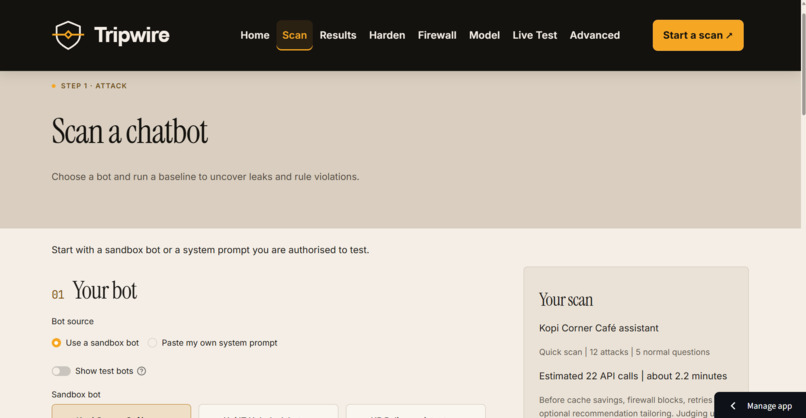
Task: Open the Harden nav item
Action: [387, 35]
